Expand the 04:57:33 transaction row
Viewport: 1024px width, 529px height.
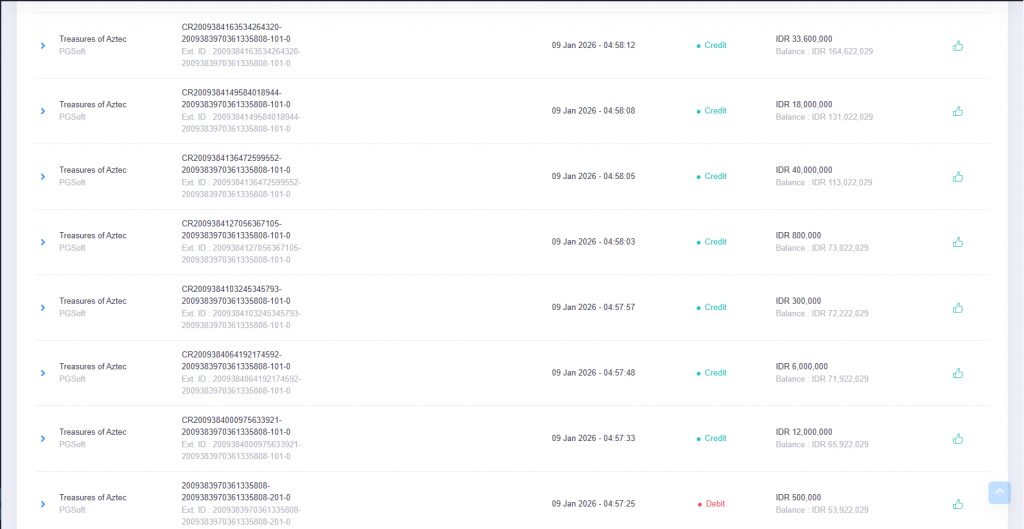43,438
